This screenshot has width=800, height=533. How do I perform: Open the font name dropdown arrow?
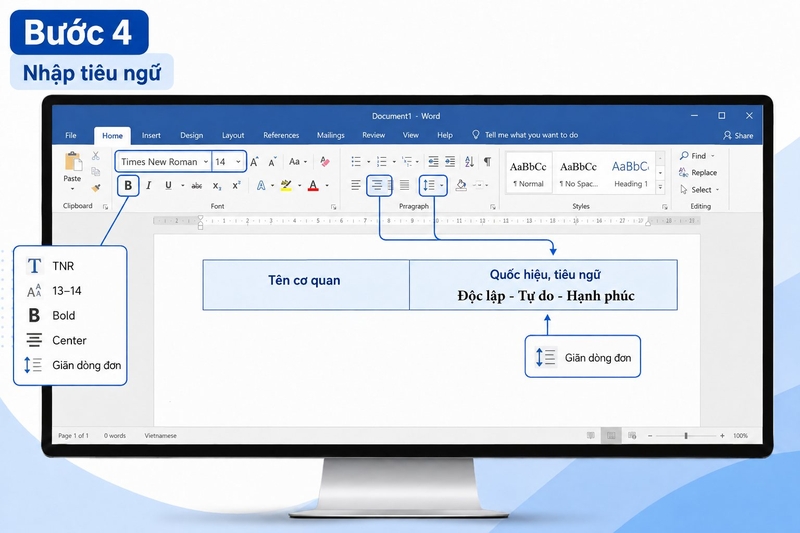click(x=206, y=162)
